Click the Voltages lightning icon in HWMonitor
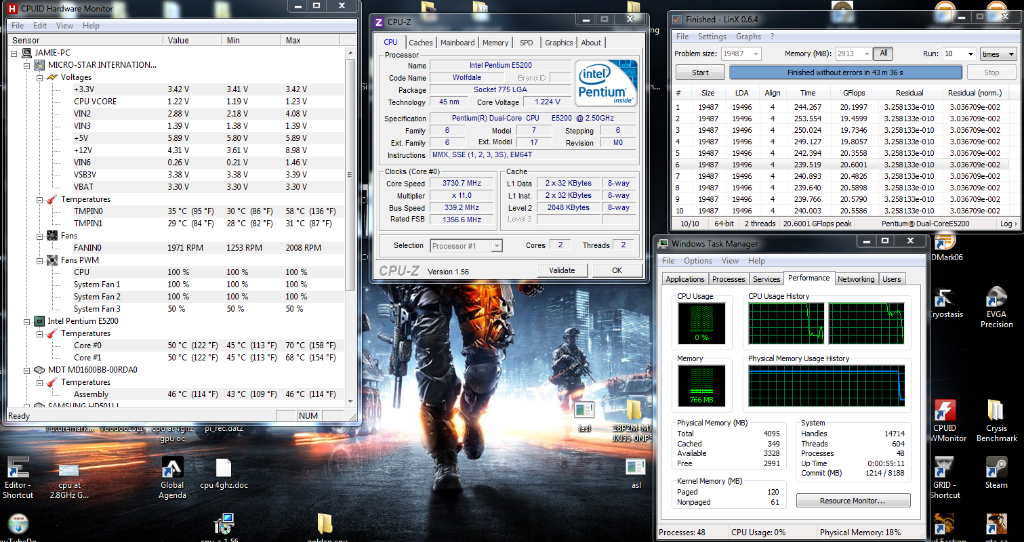Viewport: 1024px width, 542px height. [52, 77]
